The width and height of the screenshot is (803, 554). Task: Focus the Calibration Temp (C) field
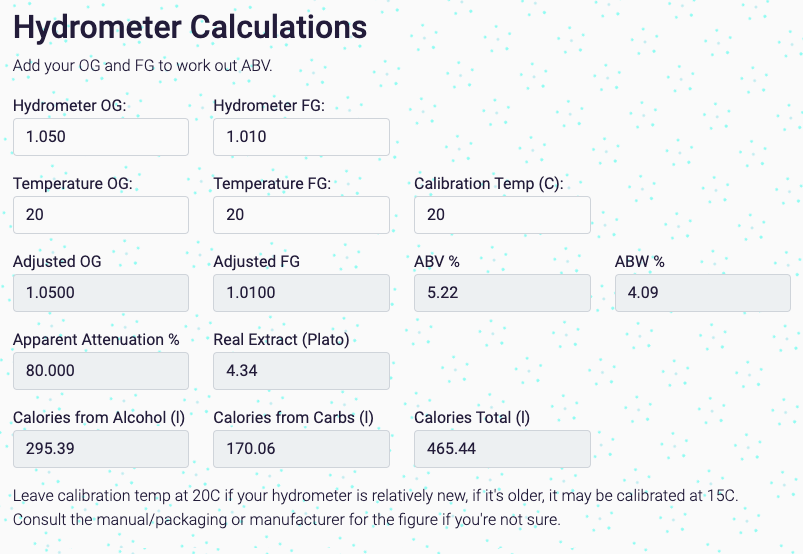[x=502, y=215]
